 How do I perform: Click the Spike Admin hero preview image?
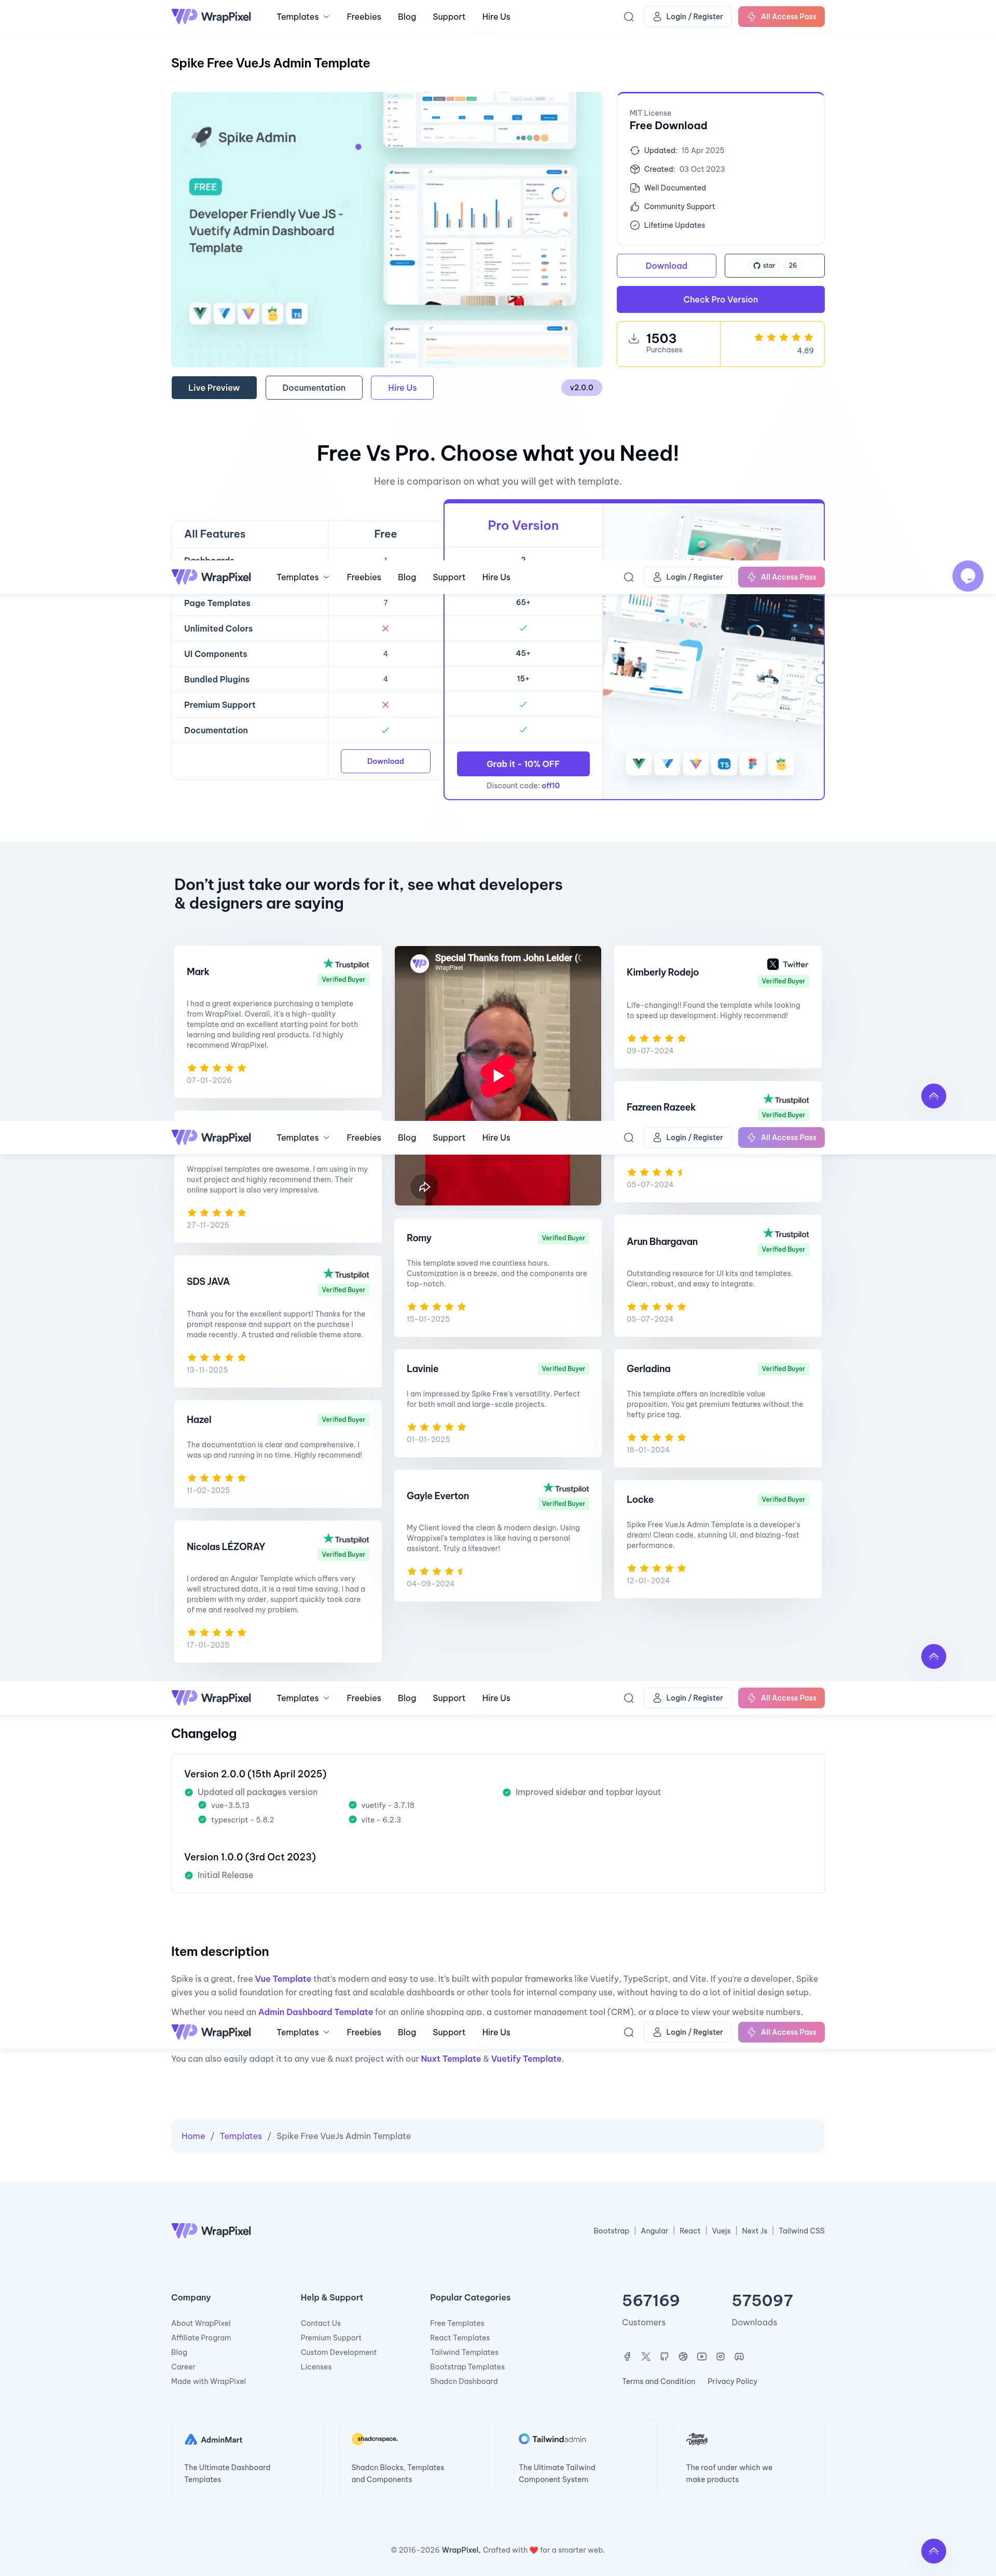pos(386,230)
